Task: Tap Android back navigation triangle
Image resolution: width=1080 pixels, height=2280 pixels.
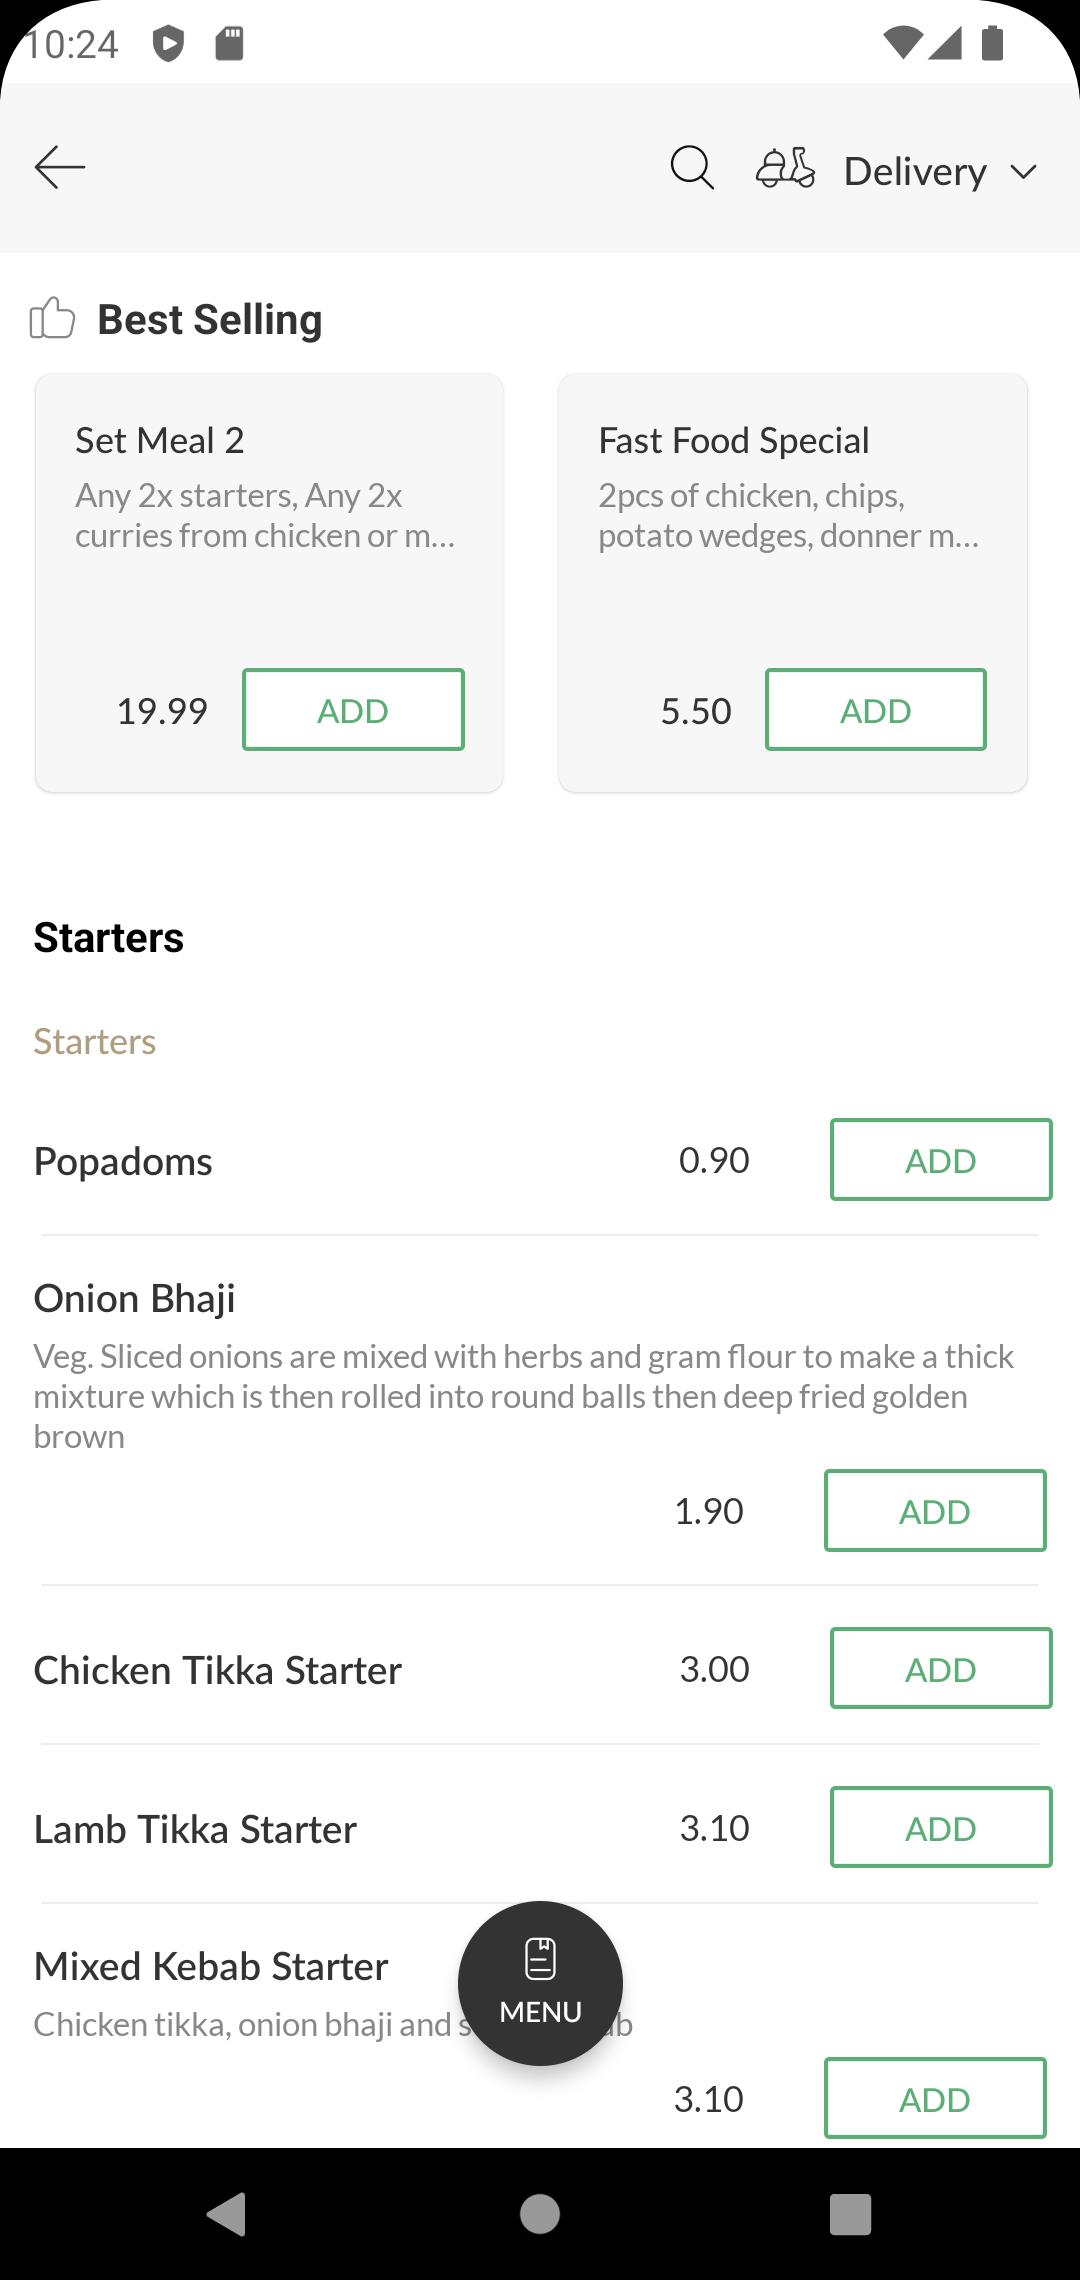Action: tap(227, 2213)
